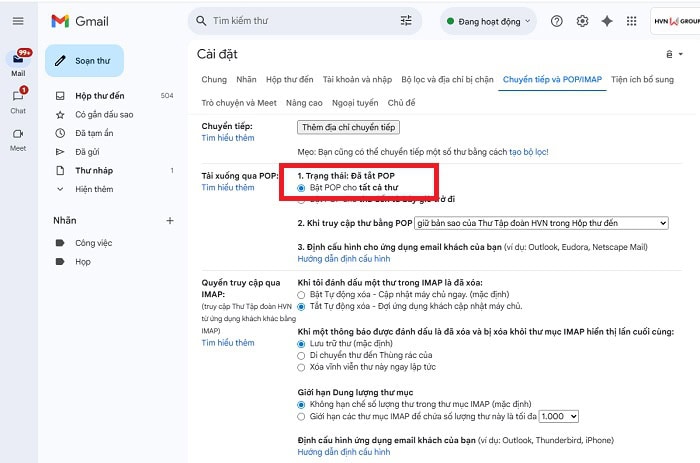
Task: Open the IMAP folder limit 1.000 dropdown
Action: click(559, 416)
